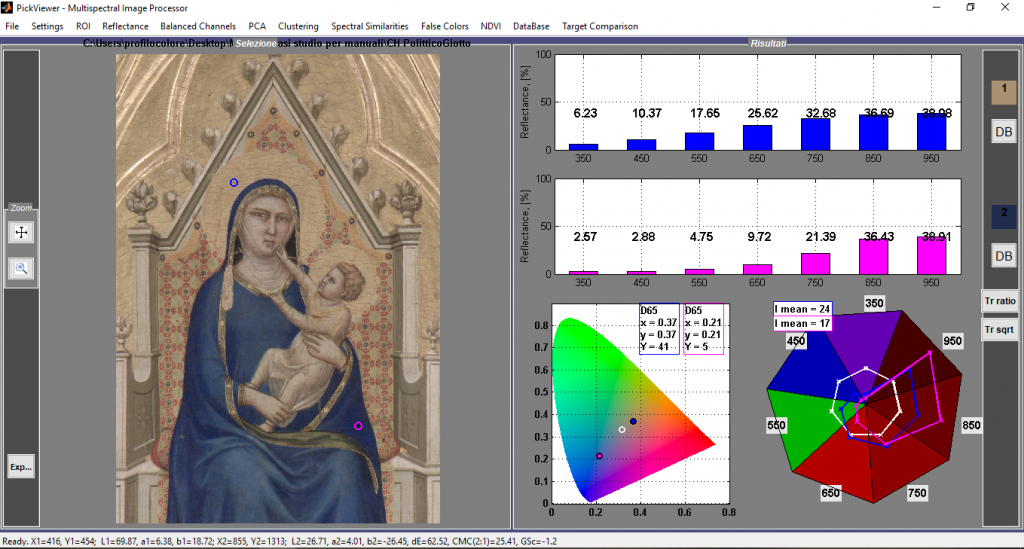Activate the magnifier zoom tool

coord(22,268)
